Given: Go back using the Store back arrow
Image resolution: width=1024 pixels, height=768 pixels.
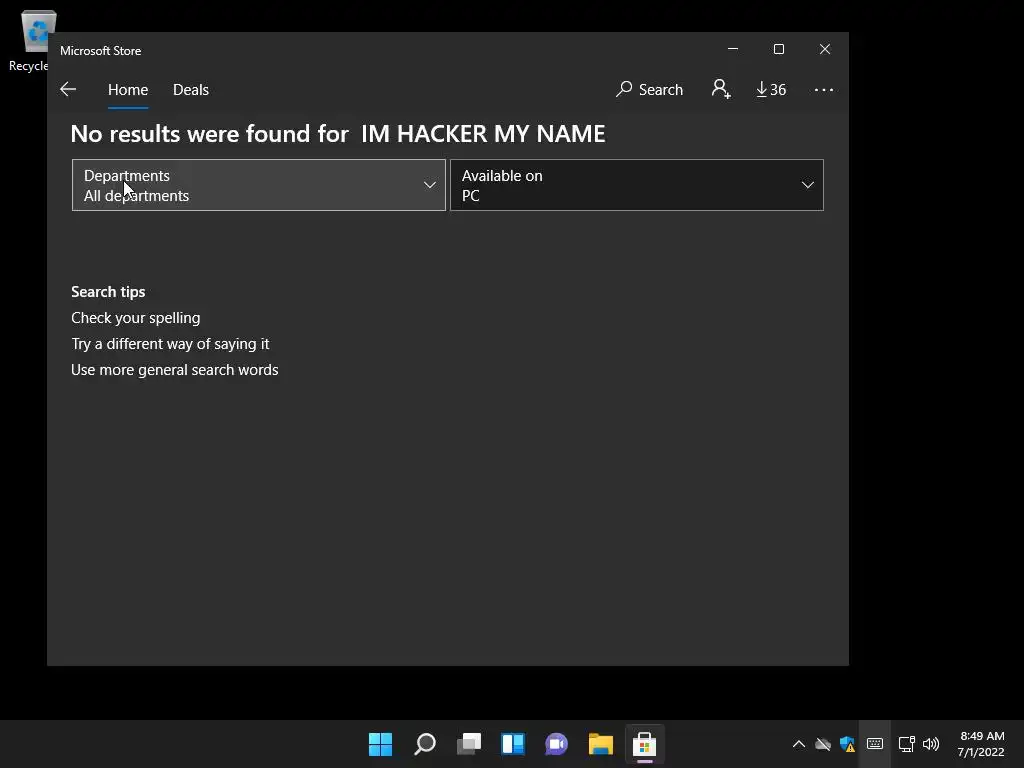Looking at the screenshot, I should click(68, 89).
